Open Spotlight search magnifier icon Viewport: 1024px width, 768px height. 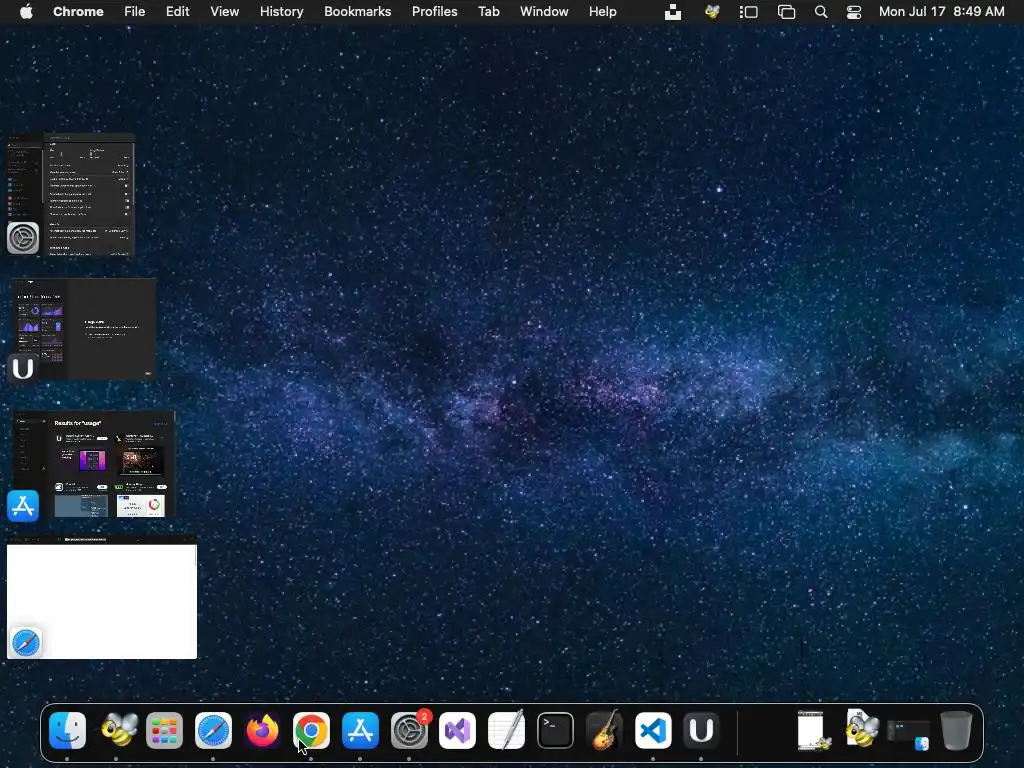coord(821,12)
